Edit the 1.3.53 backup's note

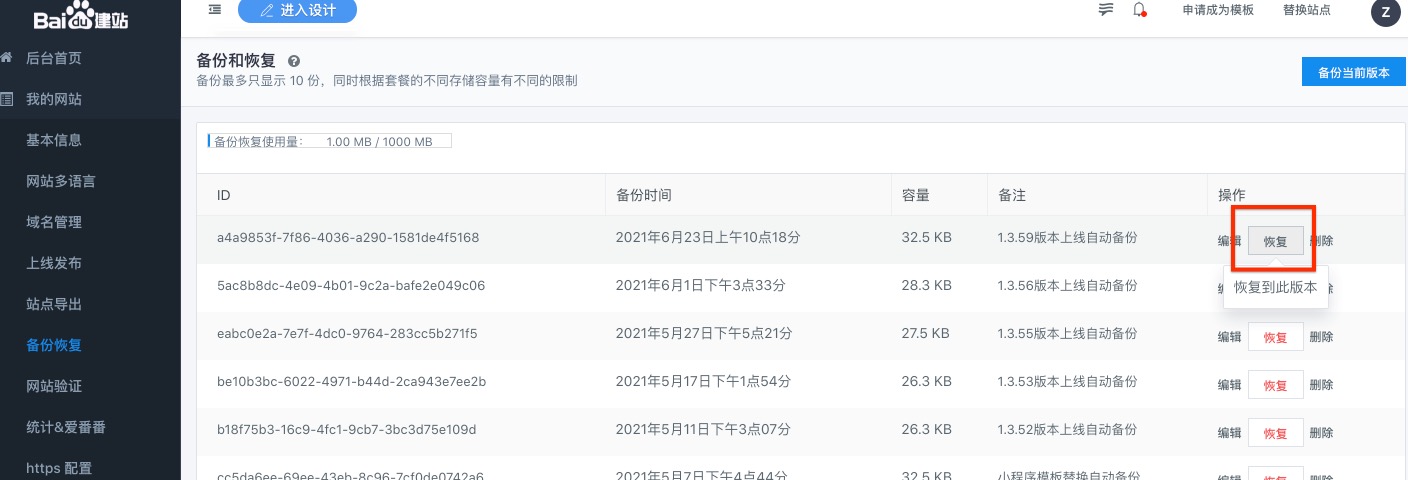[x=1229, y=385]
